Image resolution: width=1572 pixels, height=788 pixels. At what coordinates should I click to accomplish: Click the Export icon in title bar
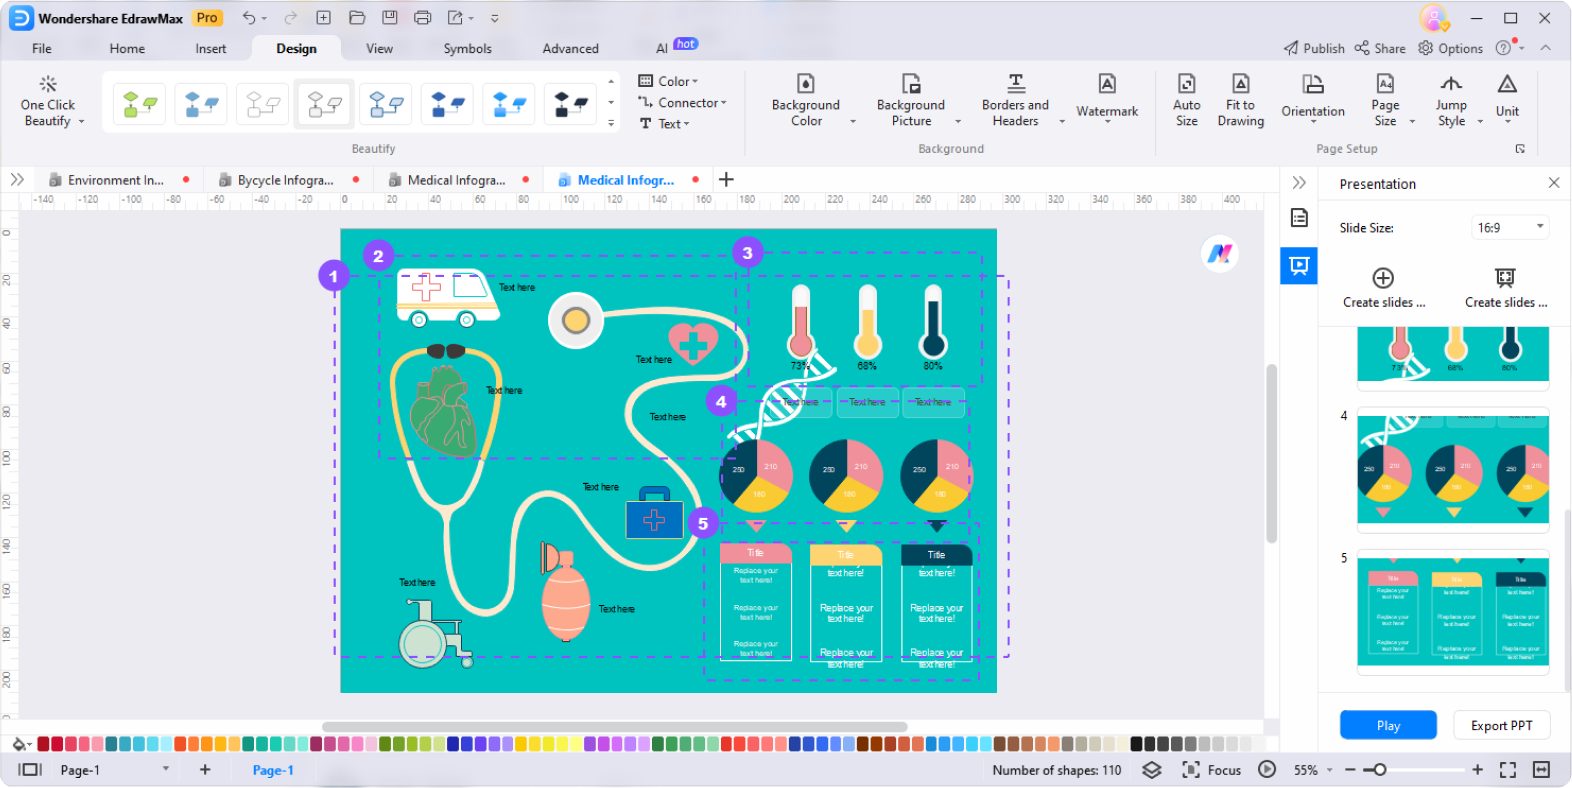click(456, 18)
